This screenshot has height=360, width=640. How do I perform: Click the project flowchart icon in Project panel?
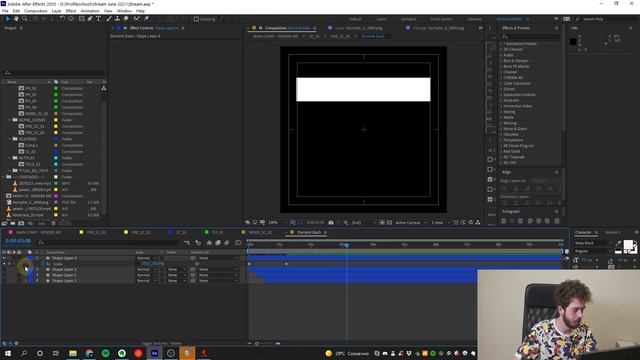click(x=104, y=88)
